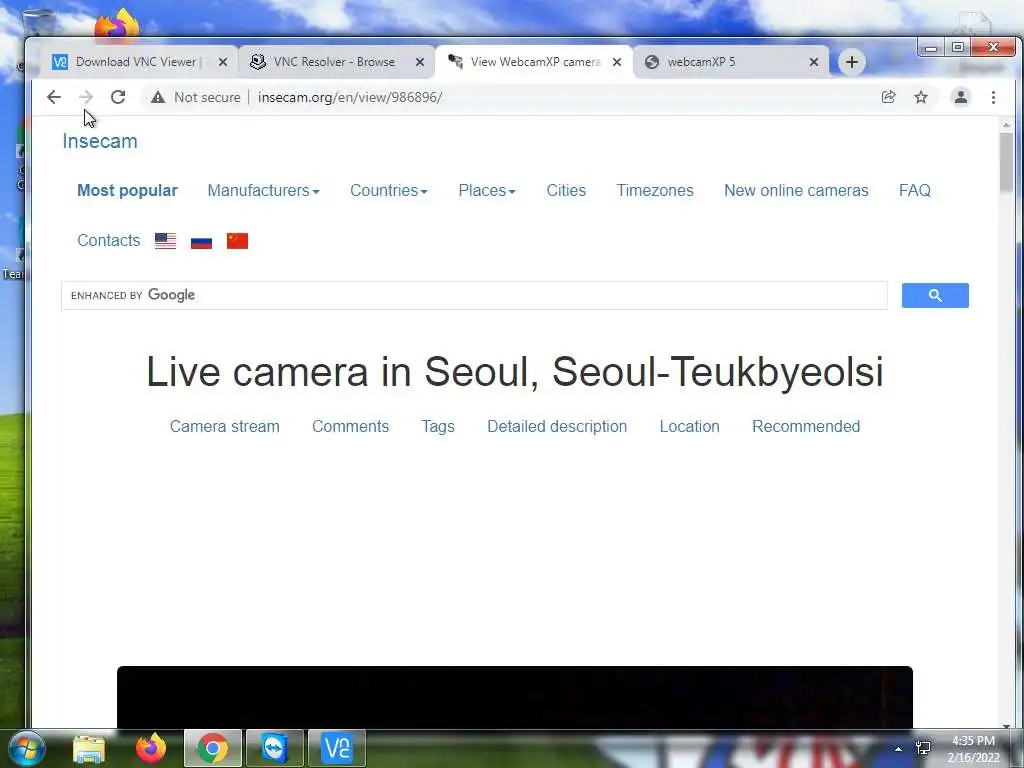
Task: Jump to the Location section
Action: tap(689, 426)
